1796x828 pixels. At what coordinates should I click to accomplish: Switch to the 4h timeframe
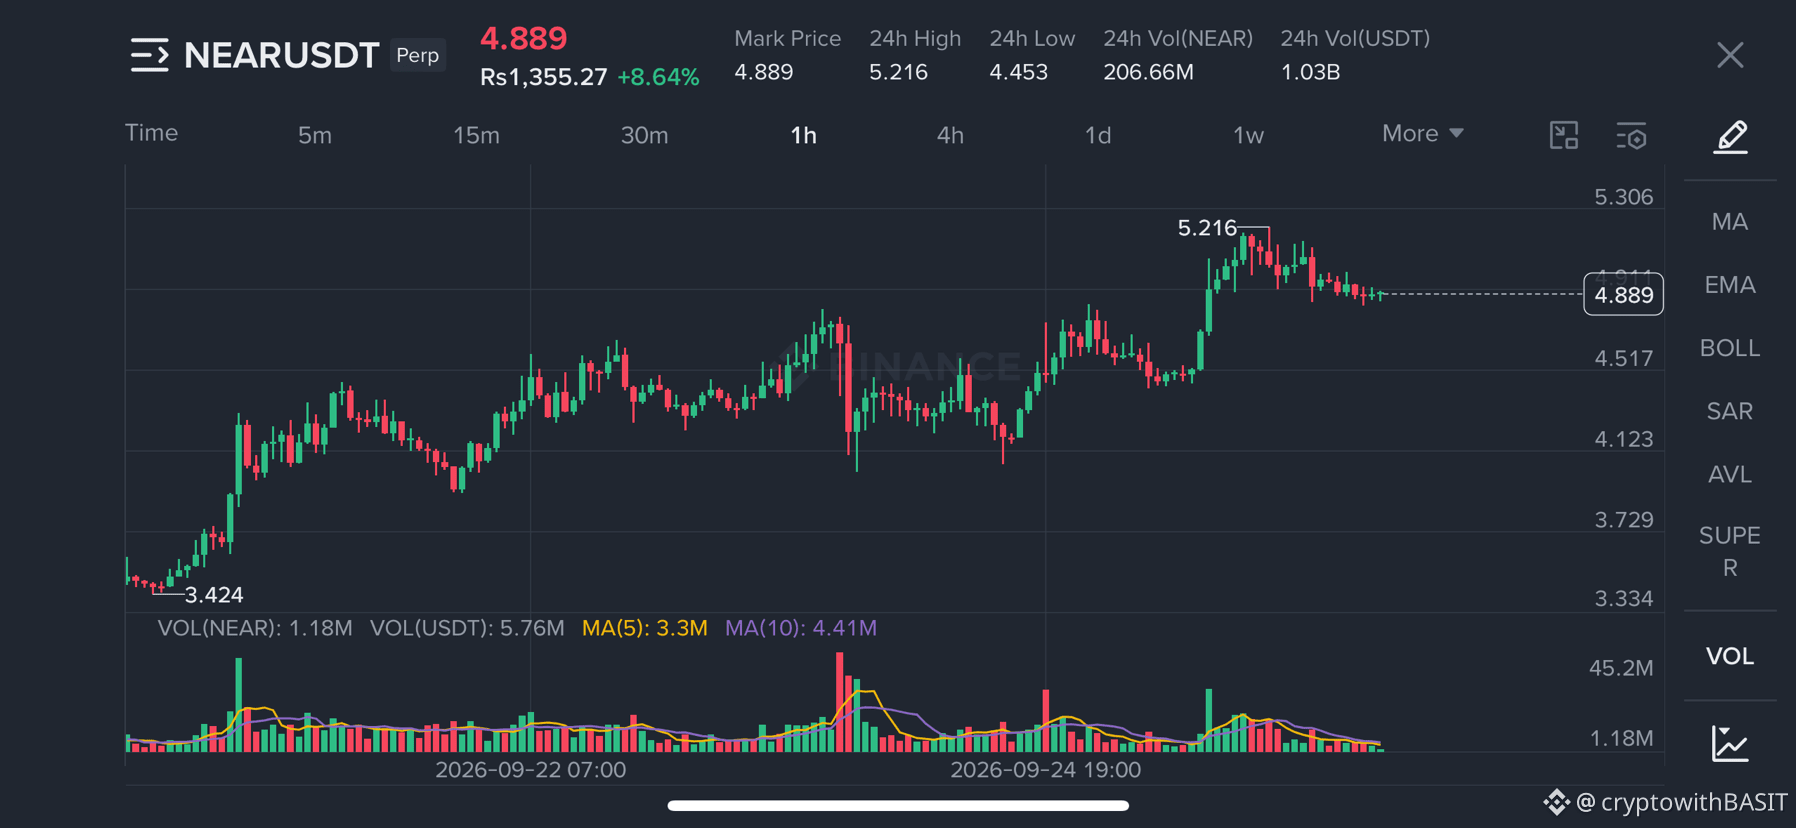pos(950,135)
